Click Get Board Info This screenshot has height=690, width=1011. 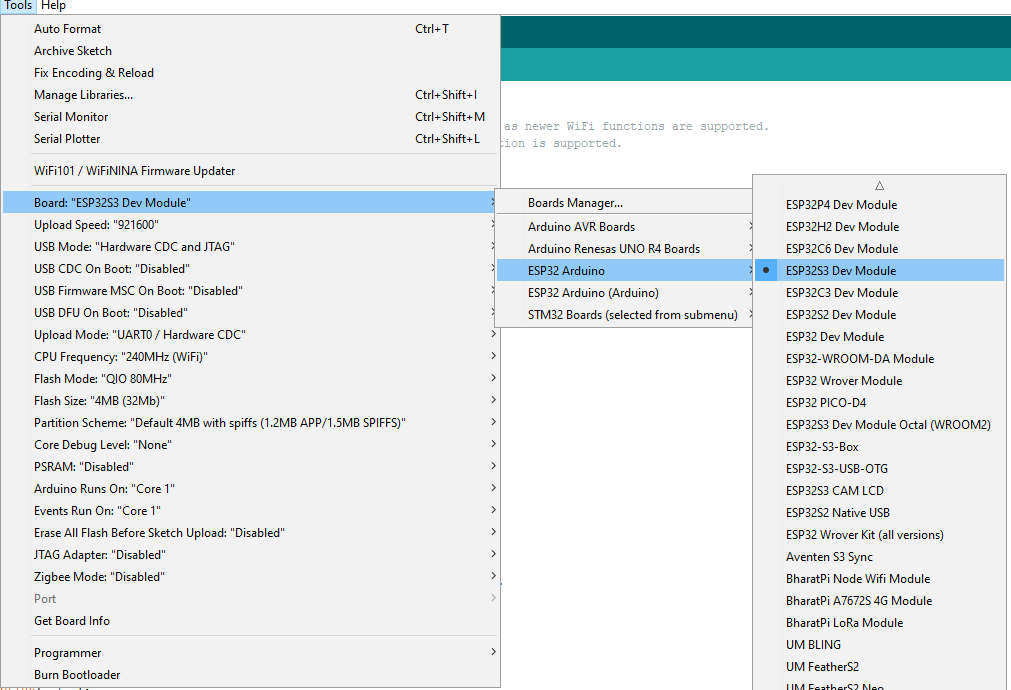[72, 621]
